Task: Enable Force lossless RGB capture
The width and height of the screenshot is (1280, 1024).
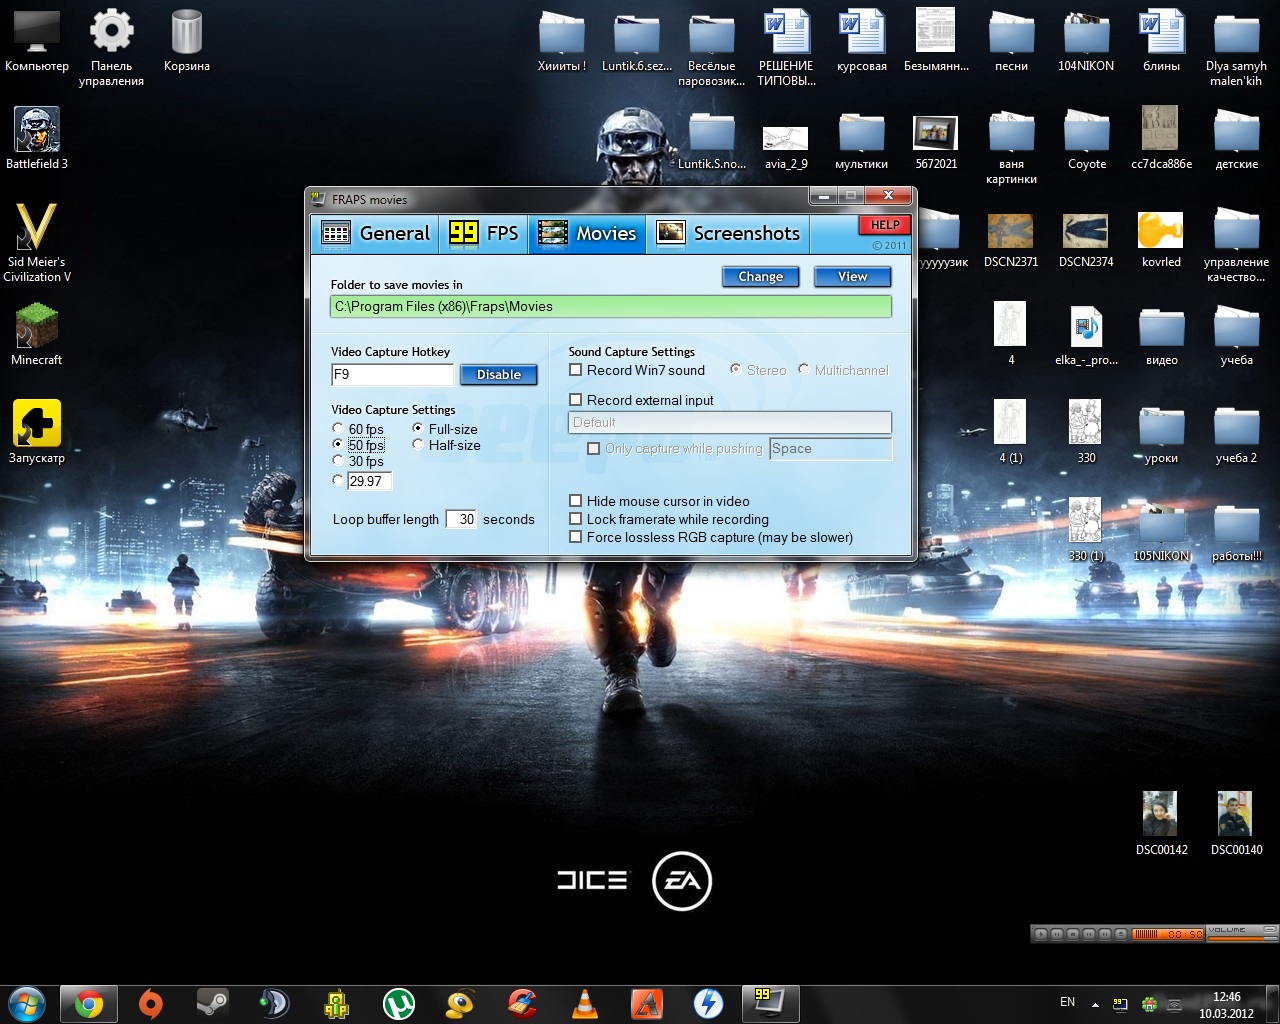Action: click(x=575, y=537)
